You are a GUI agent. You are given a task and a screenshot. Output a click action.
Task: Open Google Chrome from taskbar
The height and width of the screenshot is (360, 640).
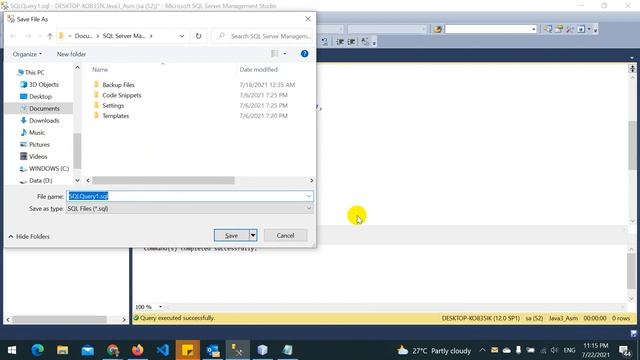click(113, 350)
